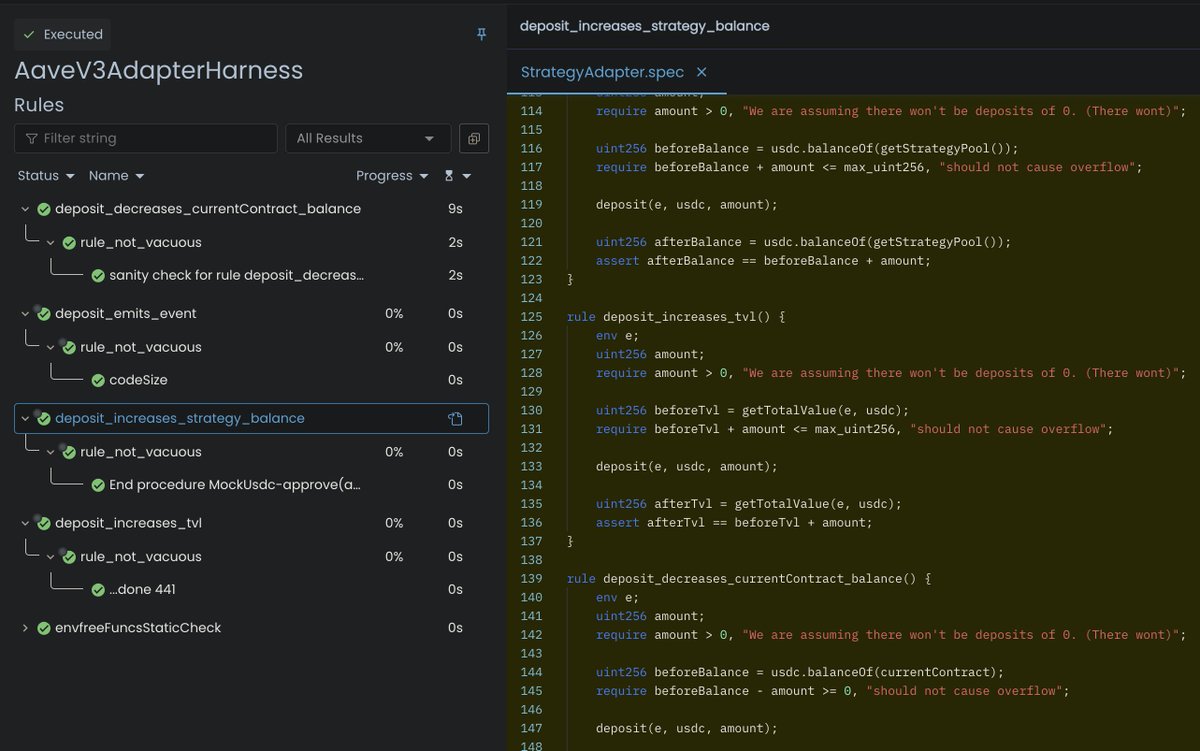The width and height of the screenshot is (1200, 751).
Task: Click line 122 assert afterBalance statement
Action: 763,260
